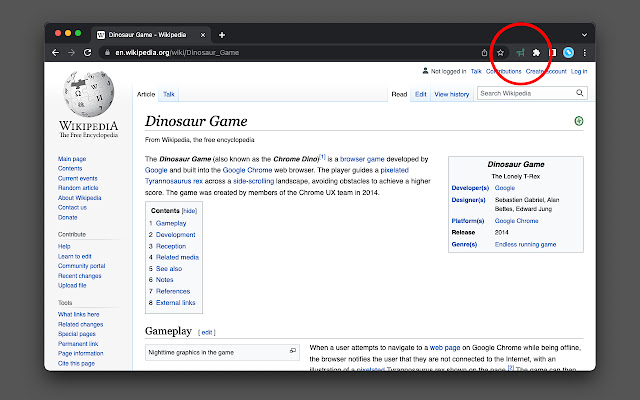Enlarge the Nighttime graphics thumbnail icon

point(293,351)
